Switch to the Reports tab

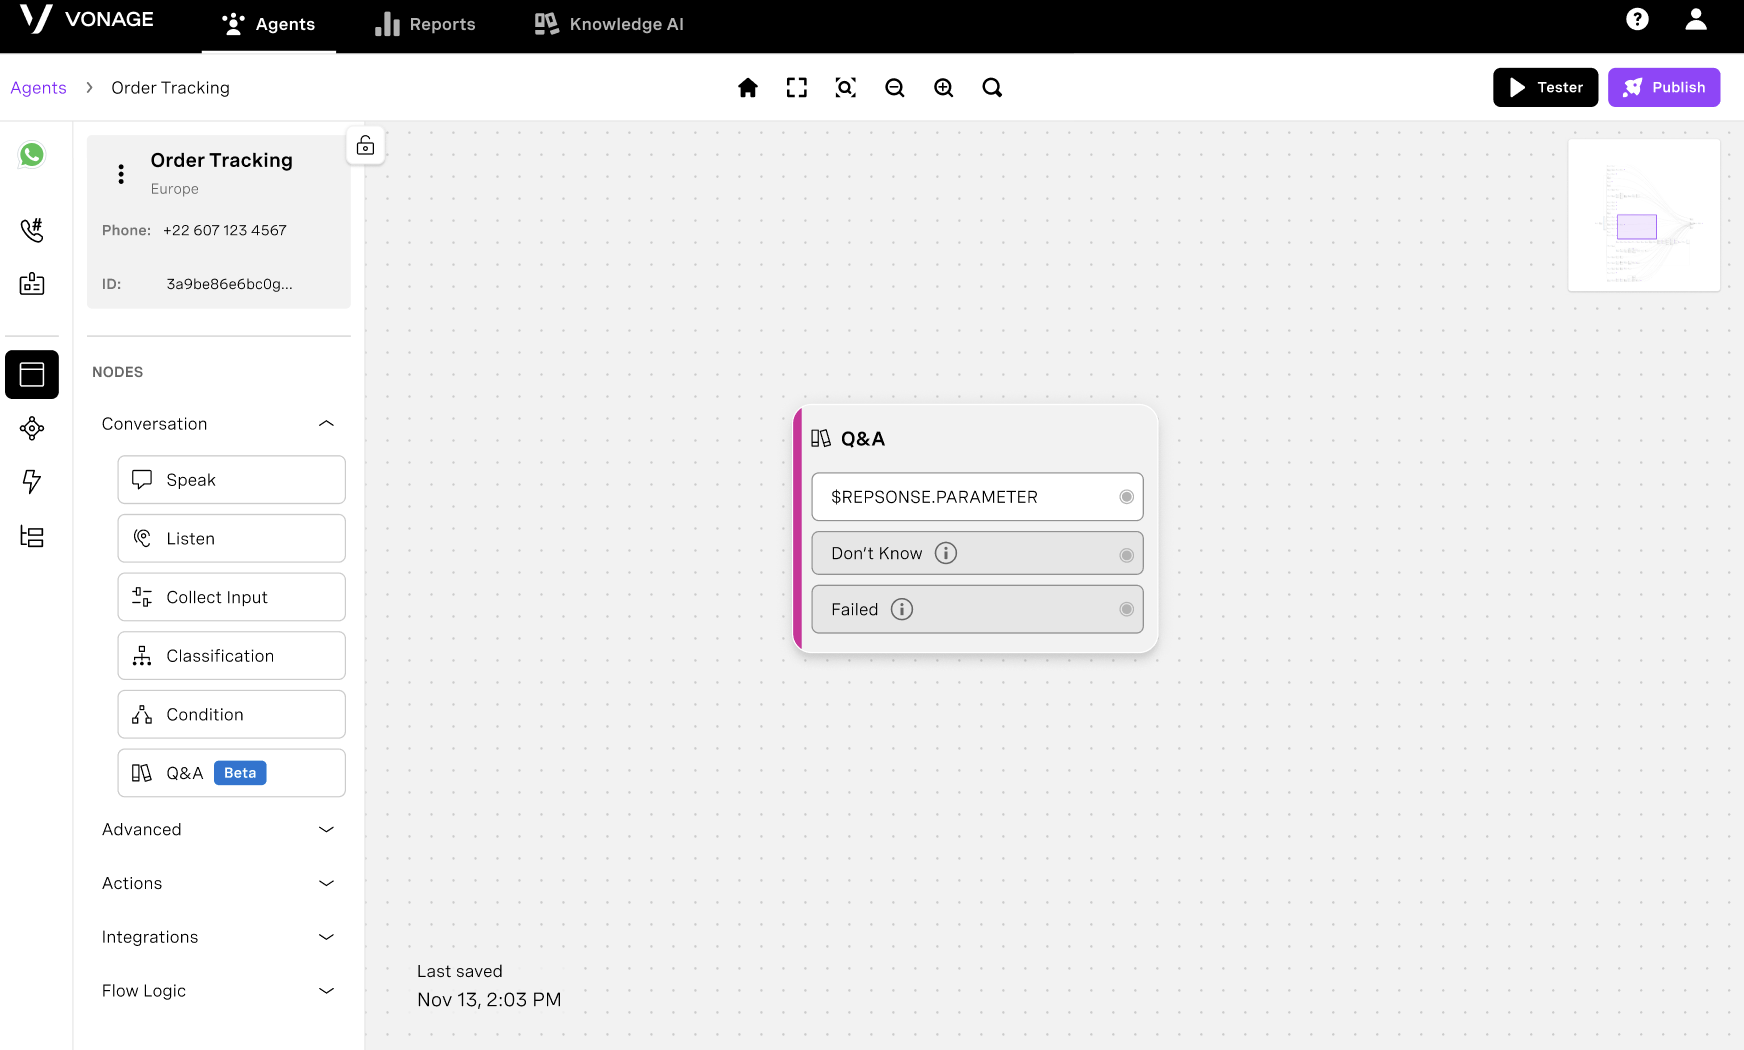point(425,24)
